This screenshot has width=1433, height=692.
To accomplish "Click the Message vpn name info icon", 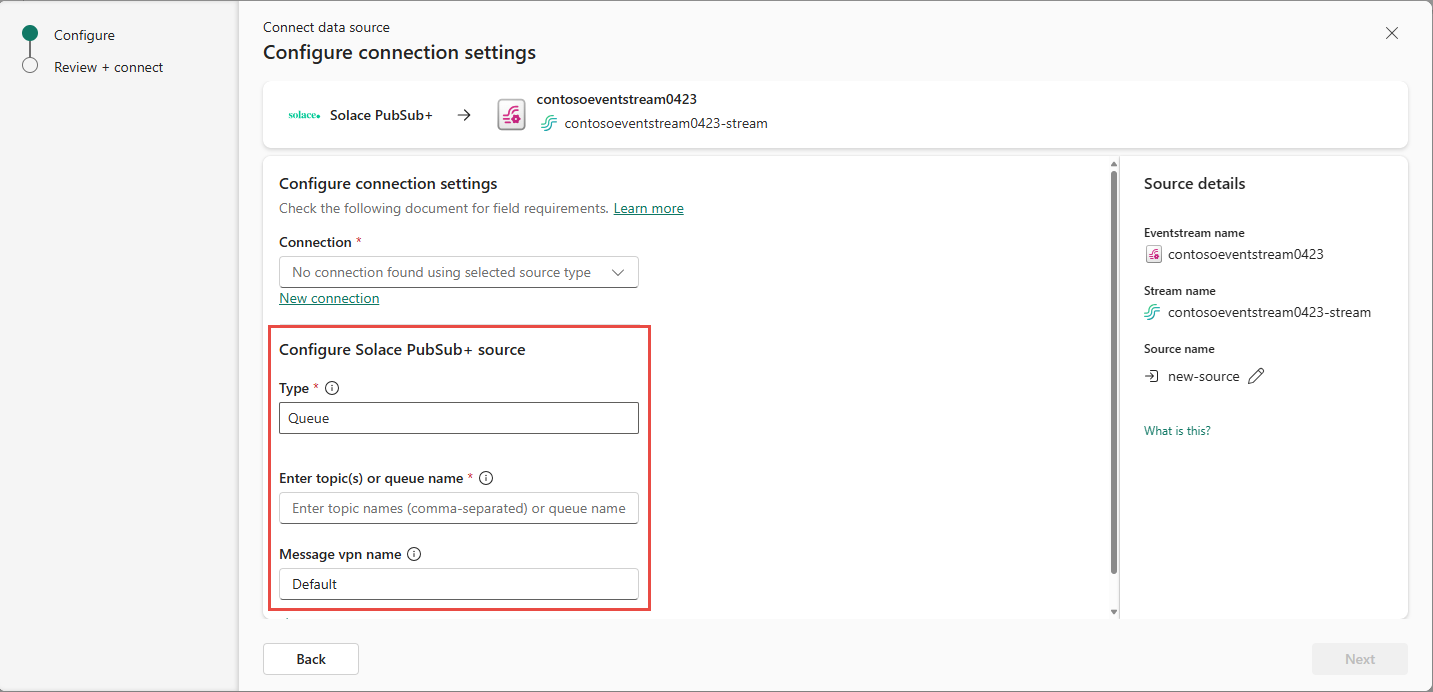I will point(414,554).
